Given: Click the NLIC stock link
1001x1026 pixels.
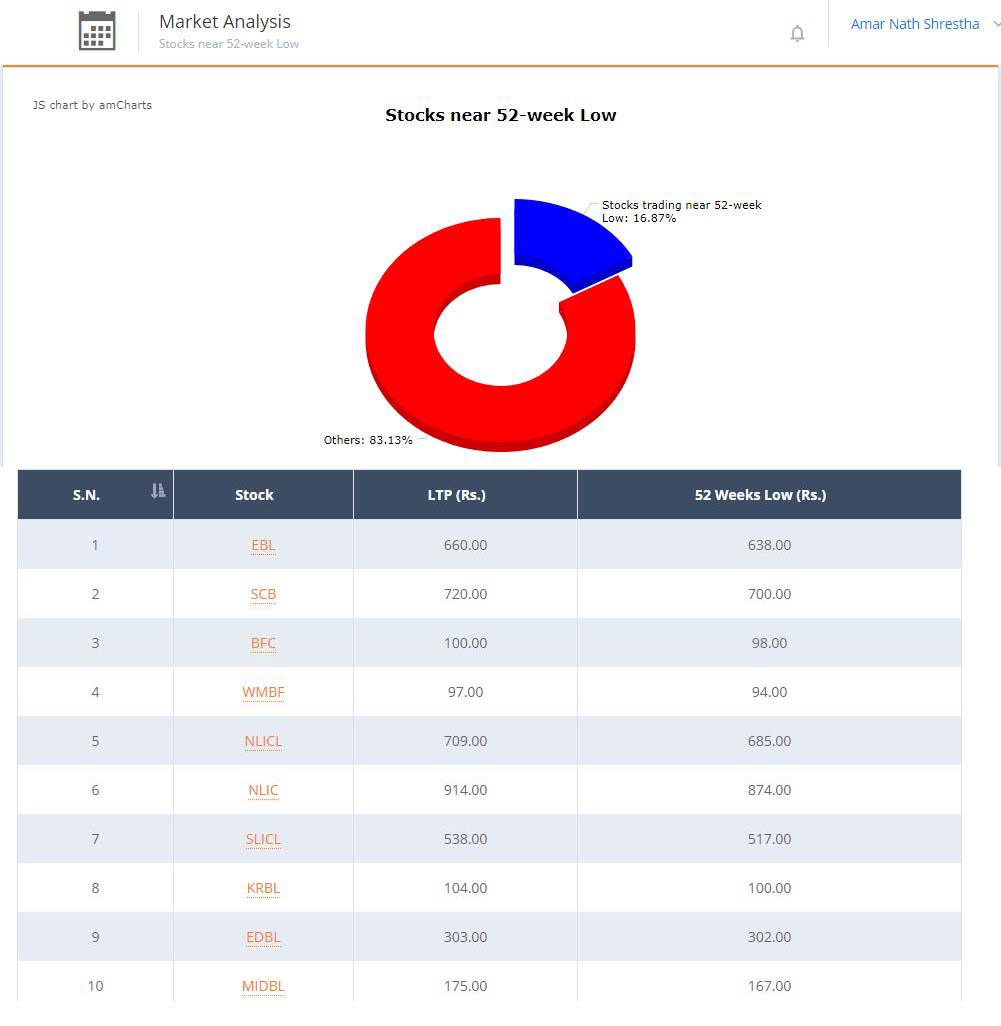Looking at the screenshot, I should click(x=263, y=790).
